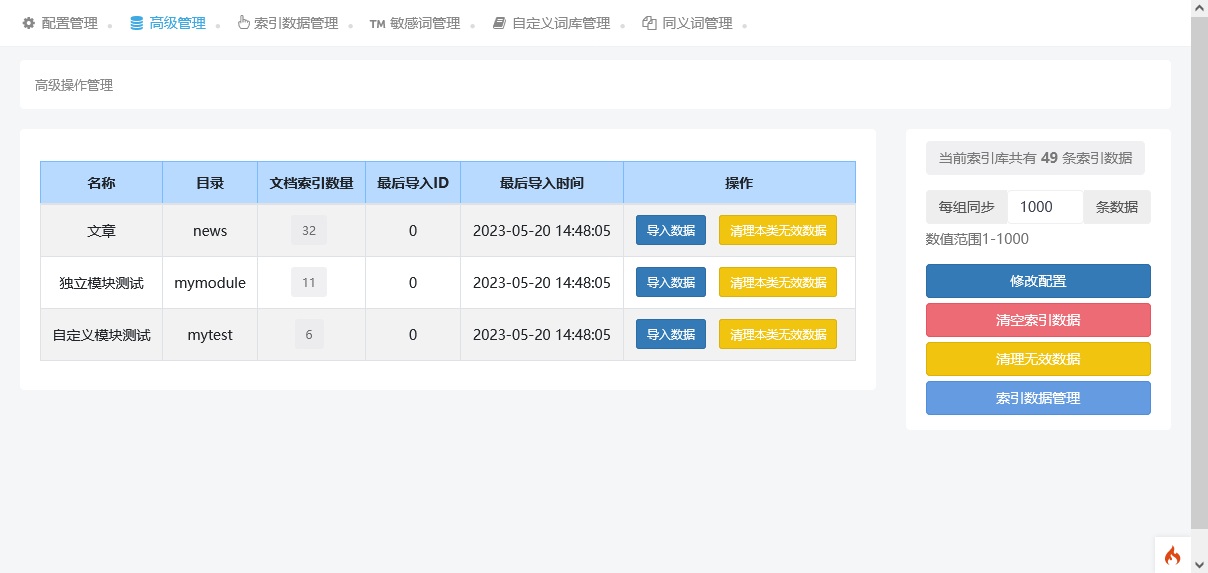
Task: Click the page's vertical scrollbar thumb
Action: tap(1199, 272)
